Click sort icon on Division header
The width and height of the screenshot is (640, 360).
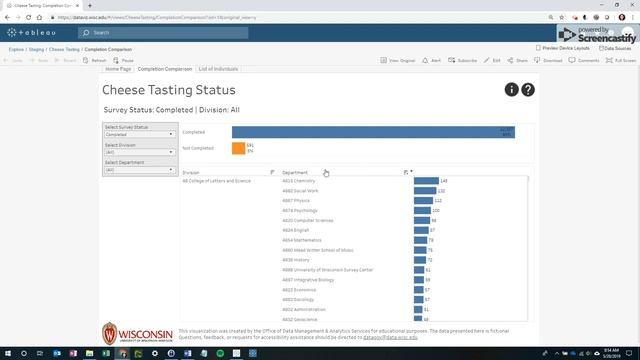pos(272,173)
